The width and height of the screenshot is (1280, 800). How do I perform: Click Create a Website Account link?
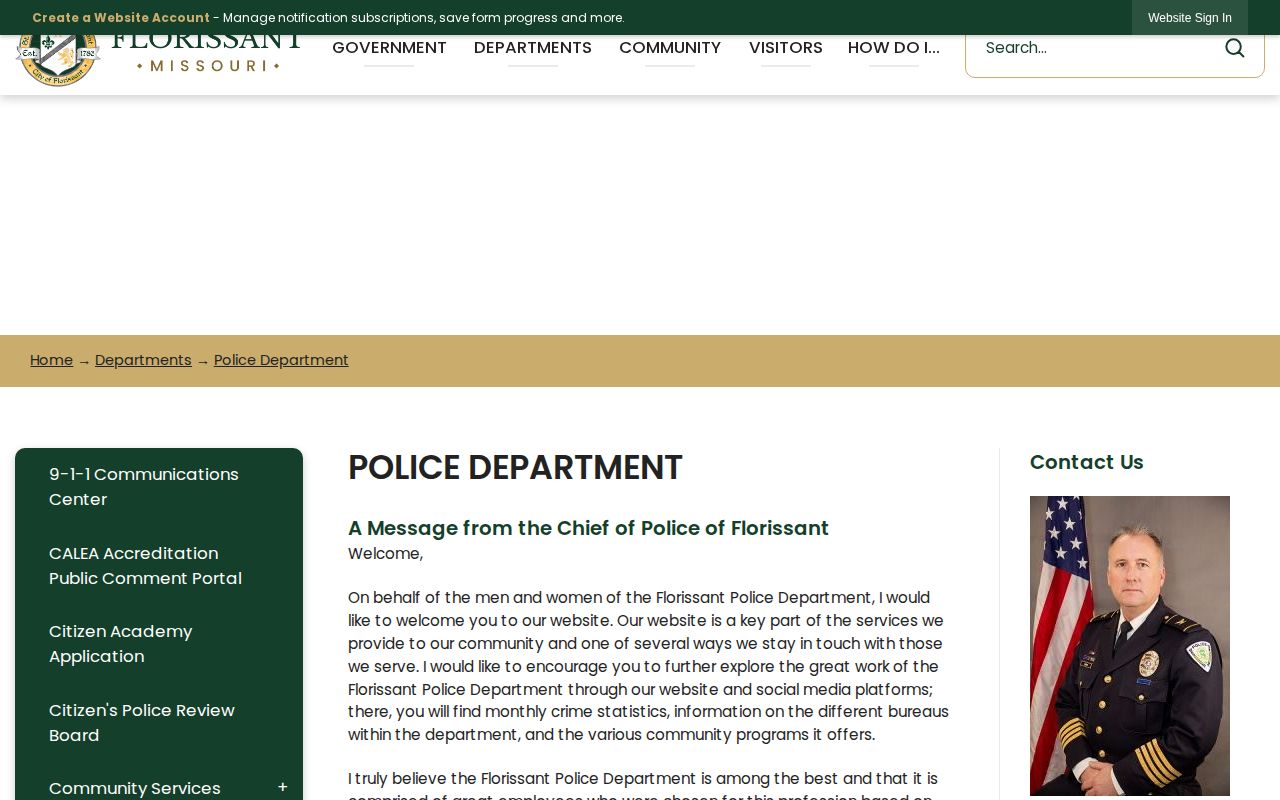pos(121,18)
